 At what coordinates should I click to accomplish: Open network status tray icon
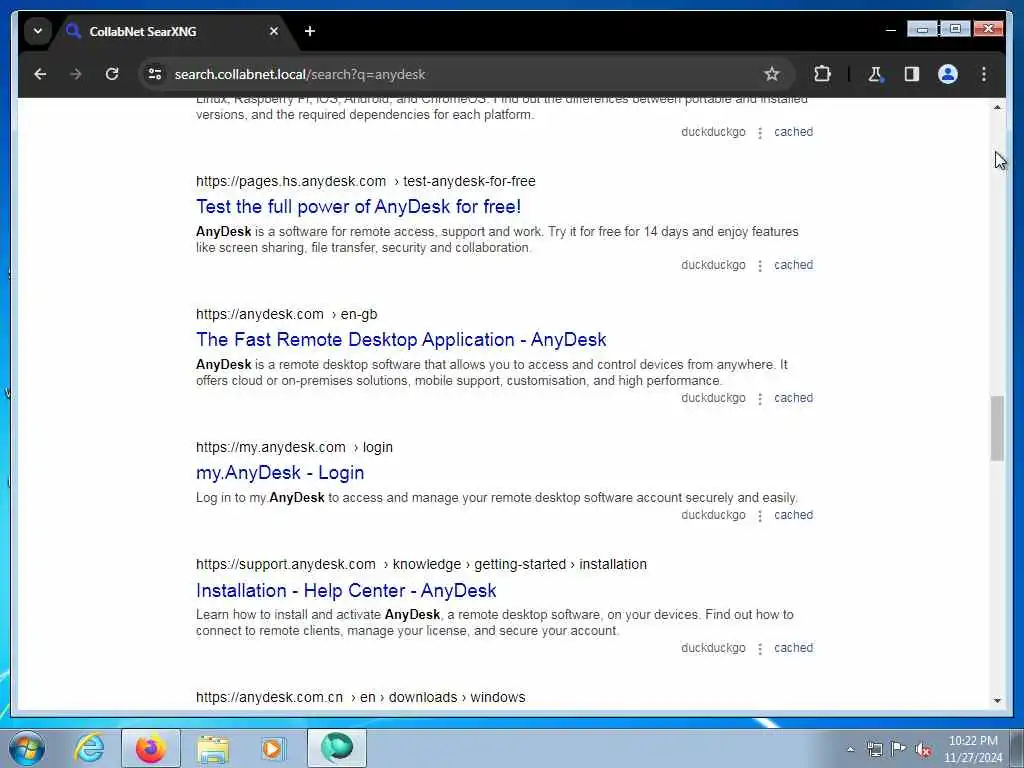point(874,749)
